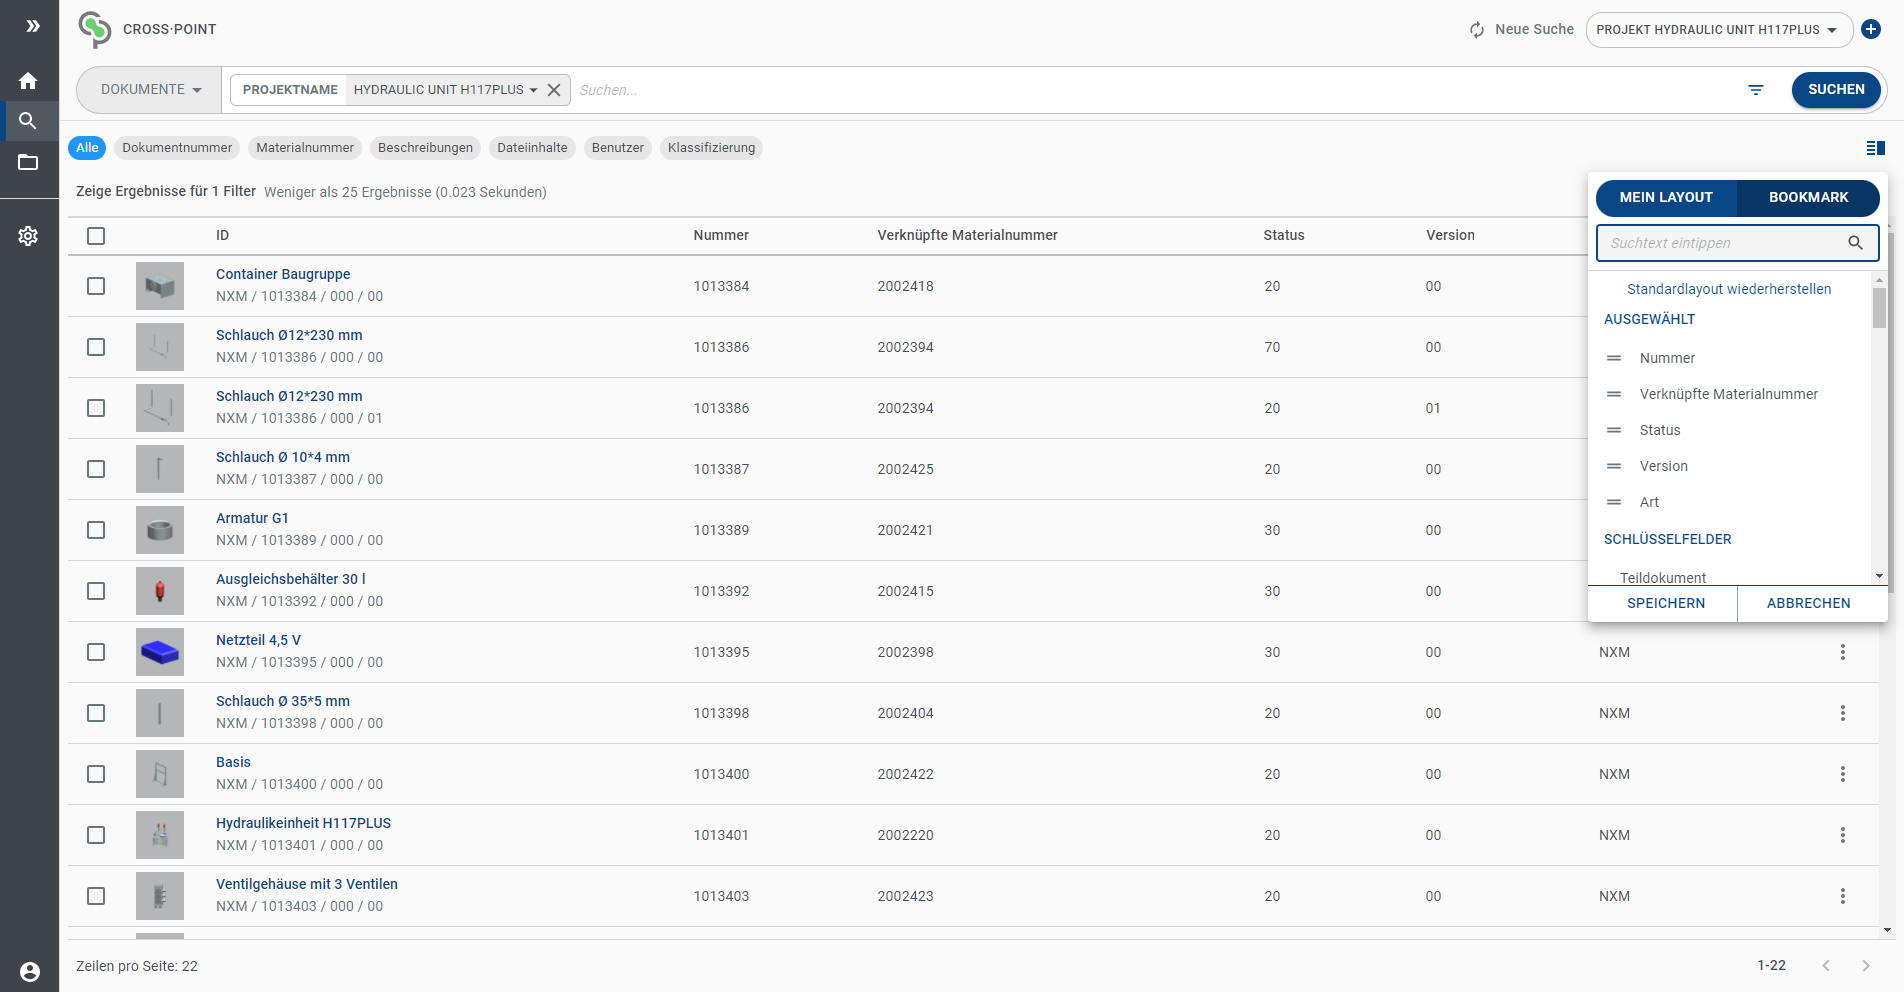The width and height of the screenshot is (1904, 992).
Task: Click the search icon in layout panel
Action: [1855, 243]
